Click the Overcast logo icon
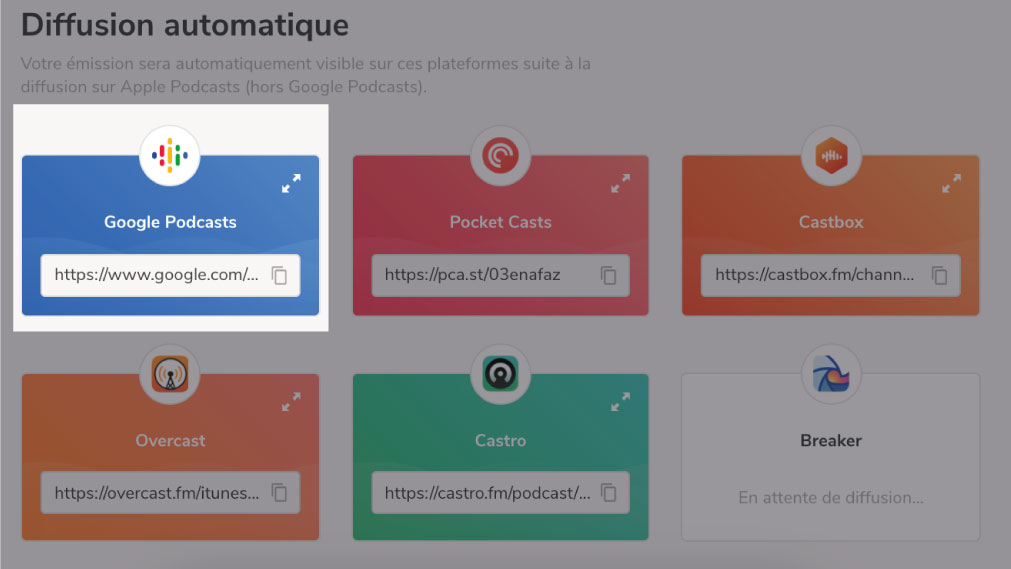 click(170, 374)
